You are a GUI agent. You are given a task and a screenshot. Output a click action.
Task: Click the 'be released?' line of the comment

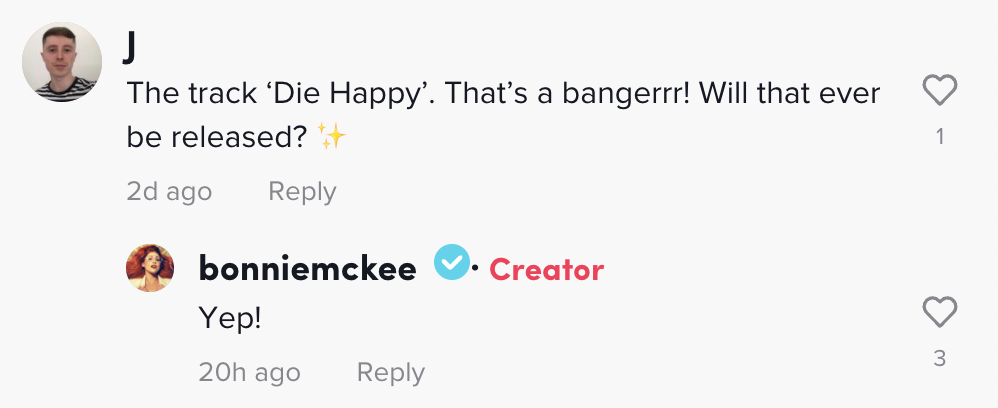click(x=217, y=136)
